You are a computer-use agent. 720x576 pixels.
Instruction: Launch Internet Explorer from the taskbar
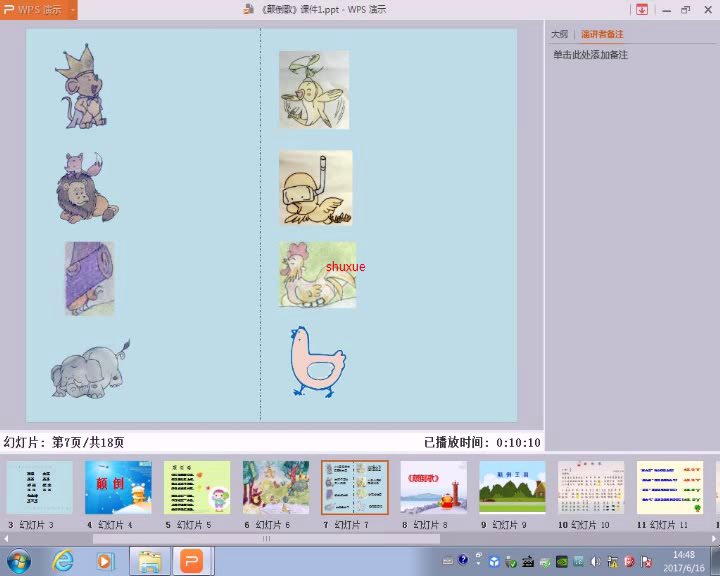tap(63, 561)
